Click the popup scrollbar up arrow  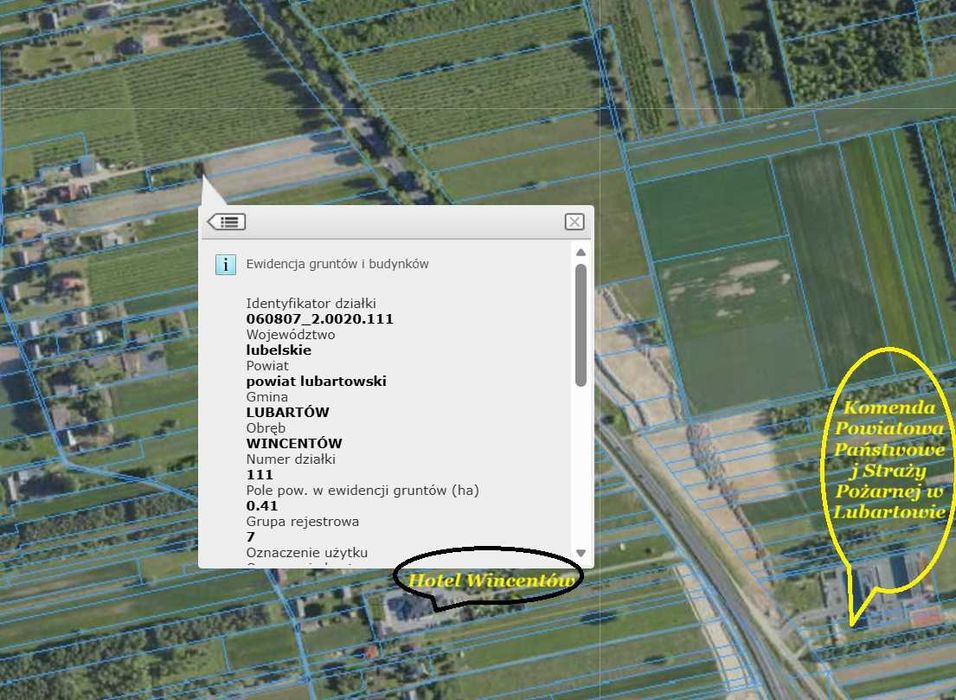pyautogui.click(x=581, y=252)
